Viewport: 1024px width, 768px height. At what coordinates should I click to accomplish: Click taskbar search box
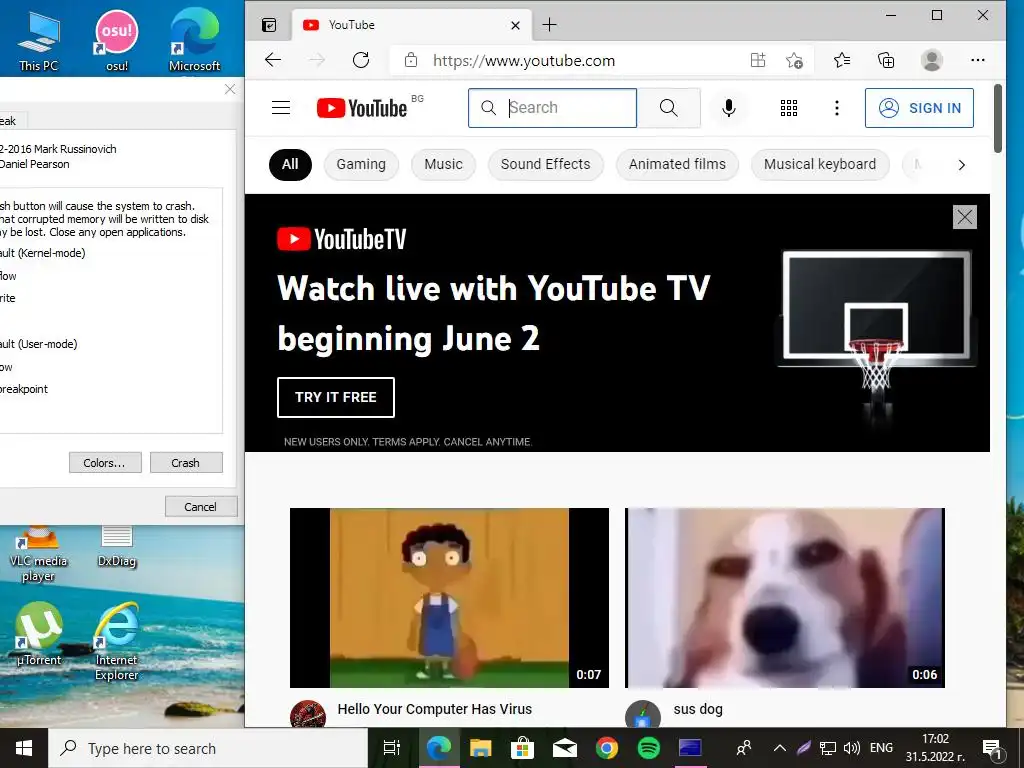click(x=208, y=748)
